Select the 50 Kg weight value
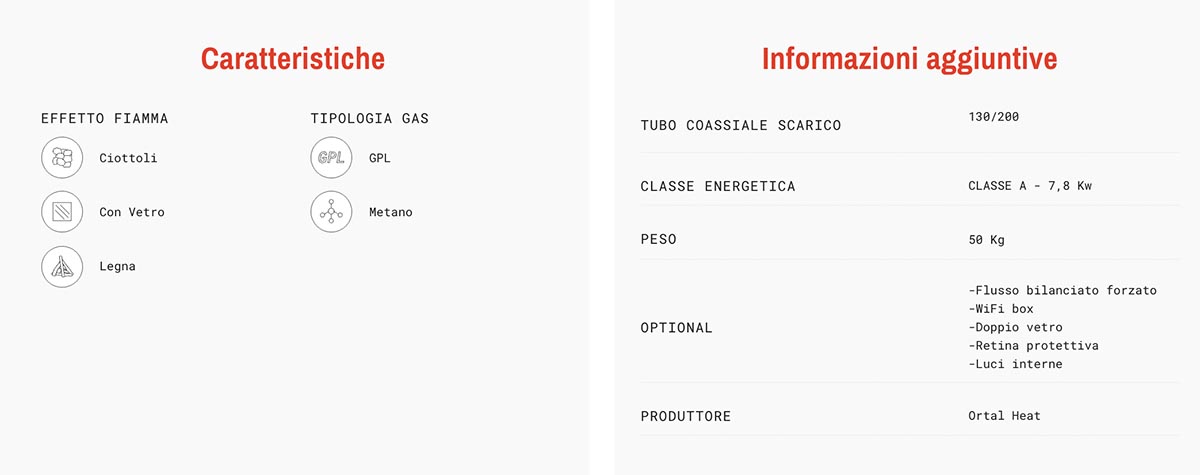Screen dimensions: 1200x475 986,240
